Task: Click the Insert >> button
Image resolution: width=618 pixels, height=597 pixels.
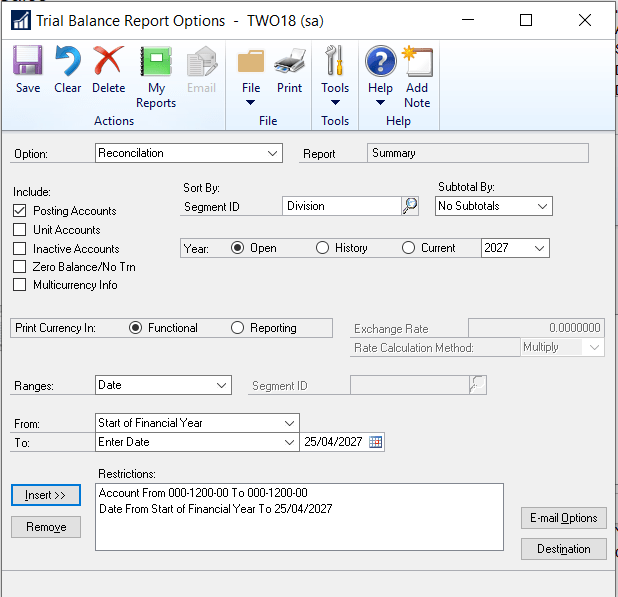Action: (x=46, y=495)
